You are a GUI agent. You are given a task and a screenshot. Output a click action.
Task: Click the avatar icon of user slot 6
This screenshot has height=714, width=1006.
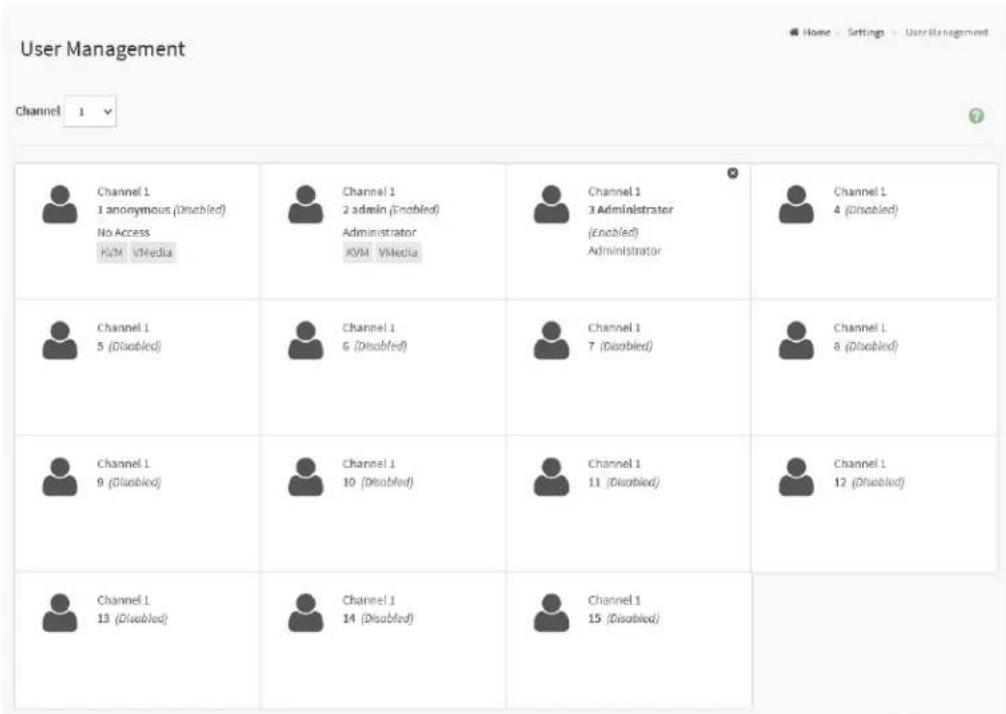[305, 340]
